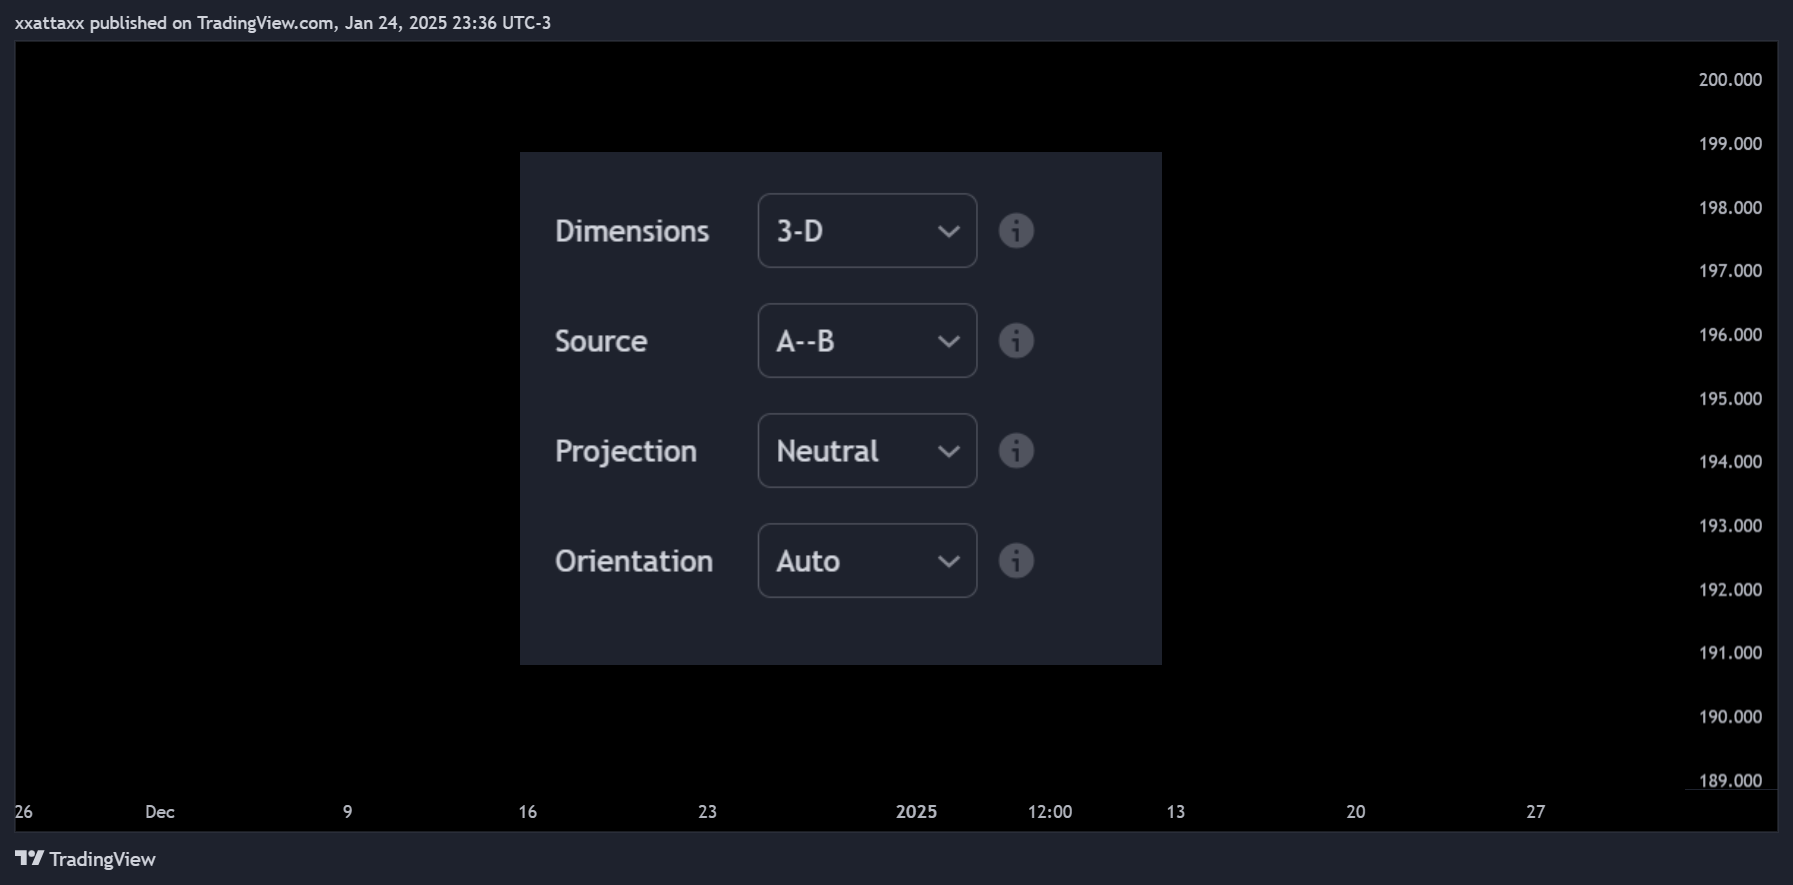Click the 12:00 marker on time axis
The height and width of the screenshot is (885, 1793).
tap(1050, 812)
